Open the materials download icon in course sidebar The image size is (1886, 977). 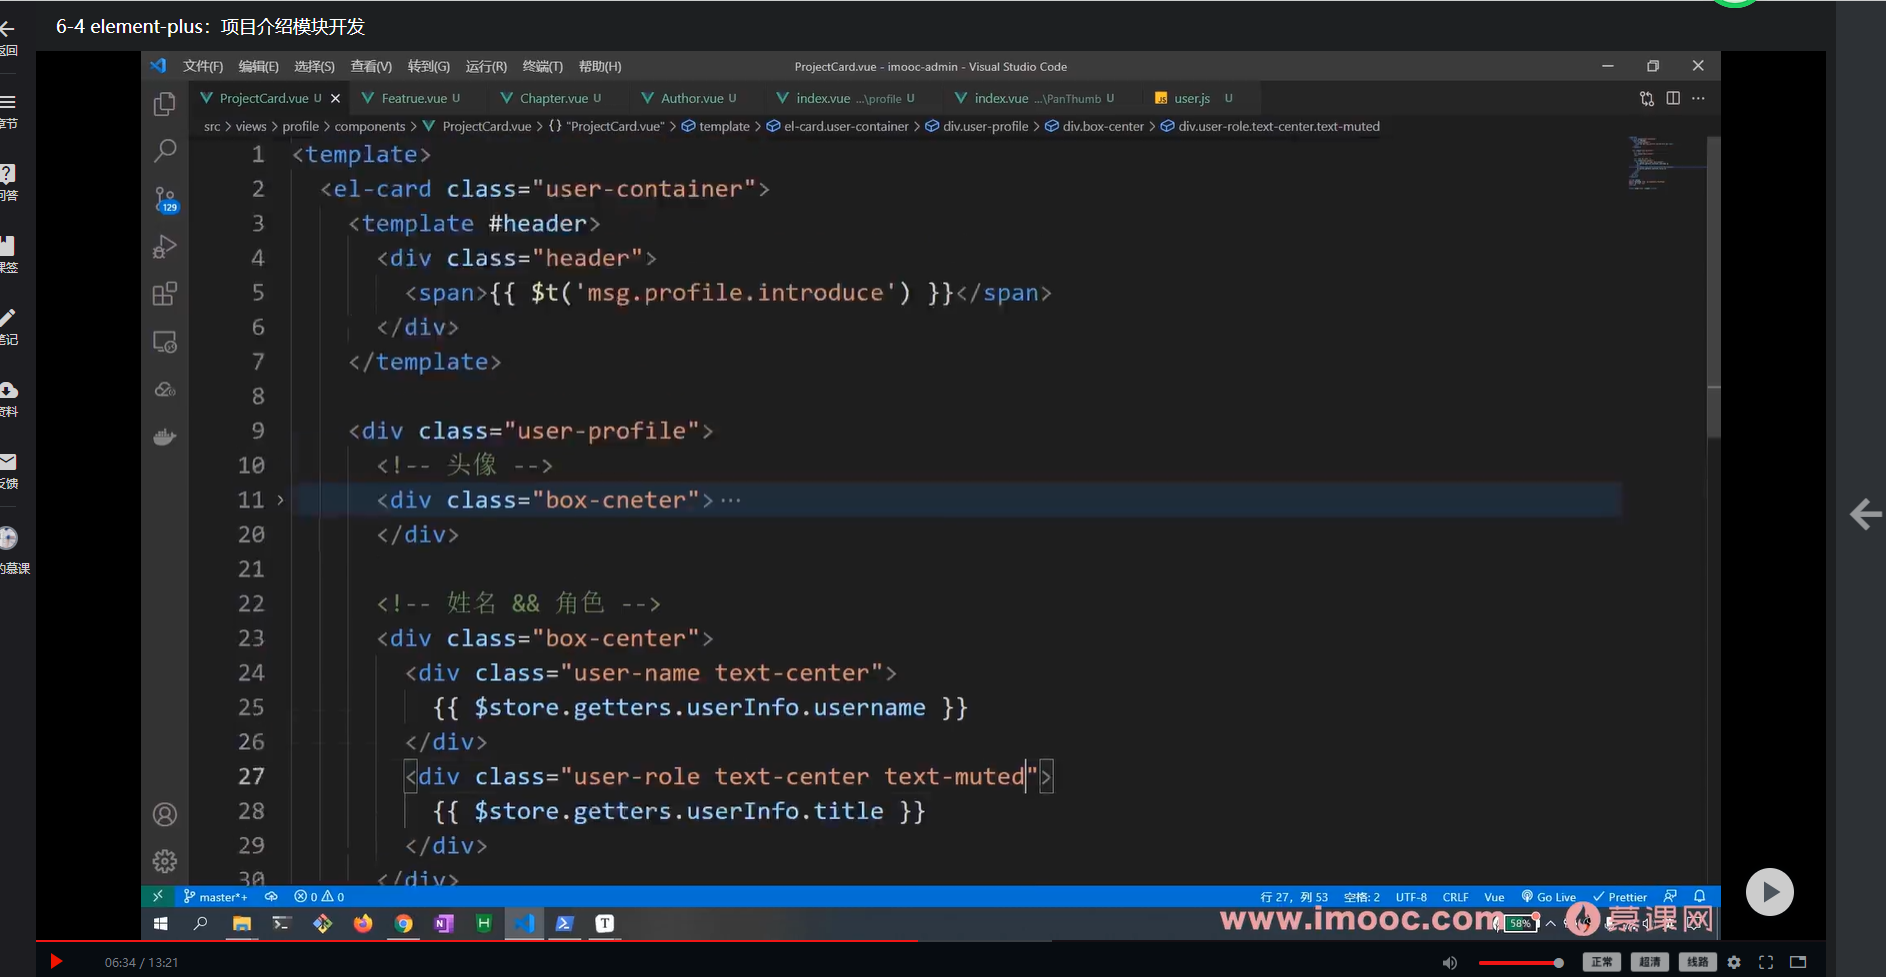pyautogui.click(x=8, y=390)
